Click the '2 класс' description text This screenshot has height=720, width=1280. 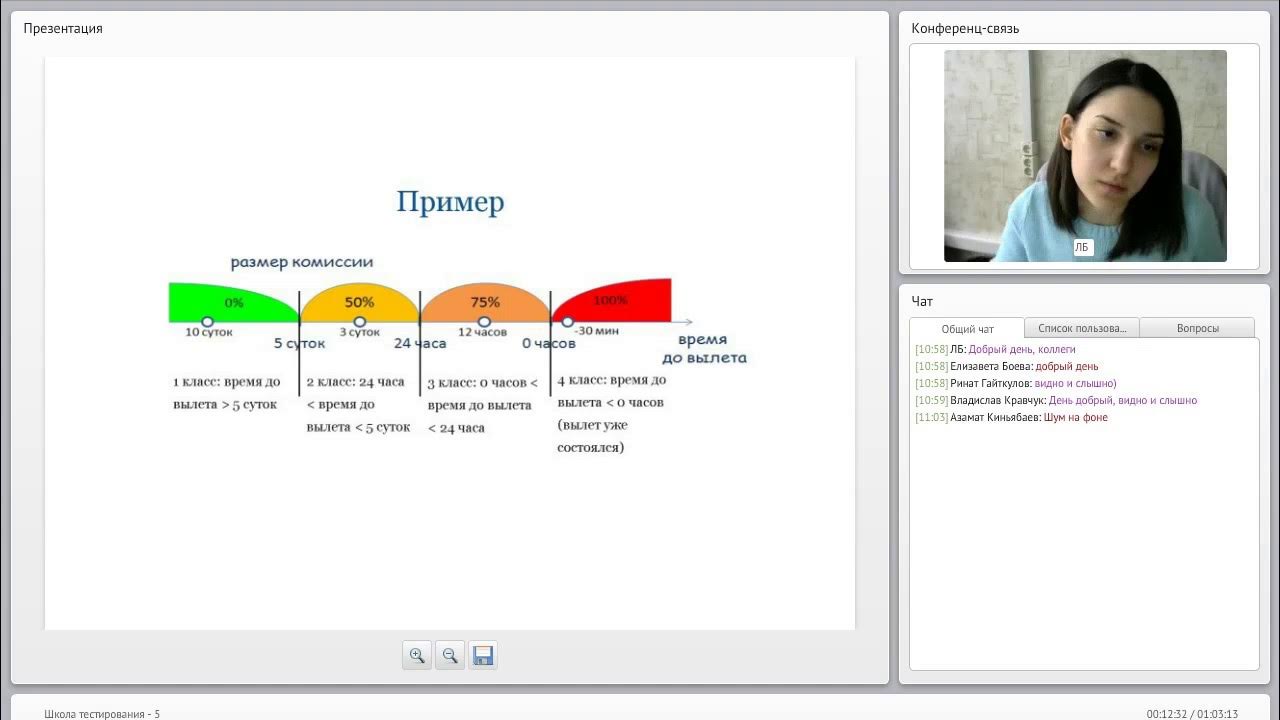(x=358, y=404)
